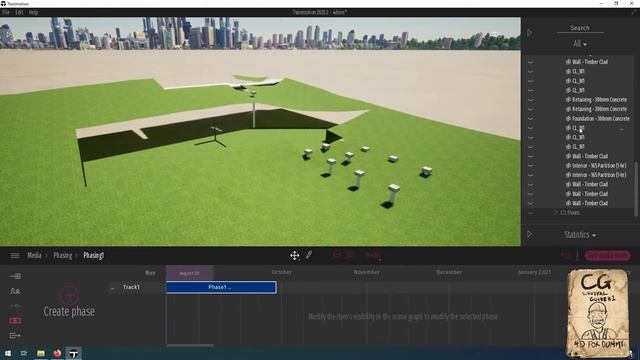Click the dimmed undo arrow on phasing toolbar
Image resolution: width=640 pixels, height=360 pixels.
pyautogui.click(x=566, y=256)
